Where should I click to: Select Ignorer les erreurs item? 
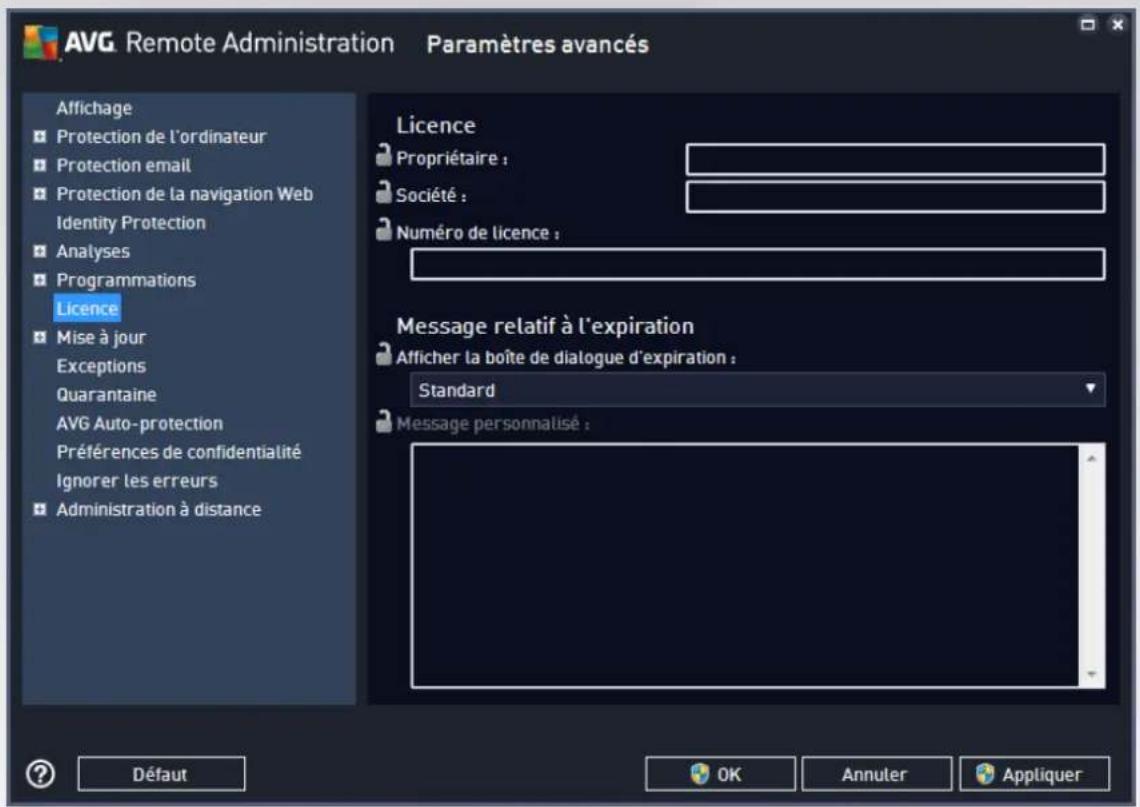(137, 481)
